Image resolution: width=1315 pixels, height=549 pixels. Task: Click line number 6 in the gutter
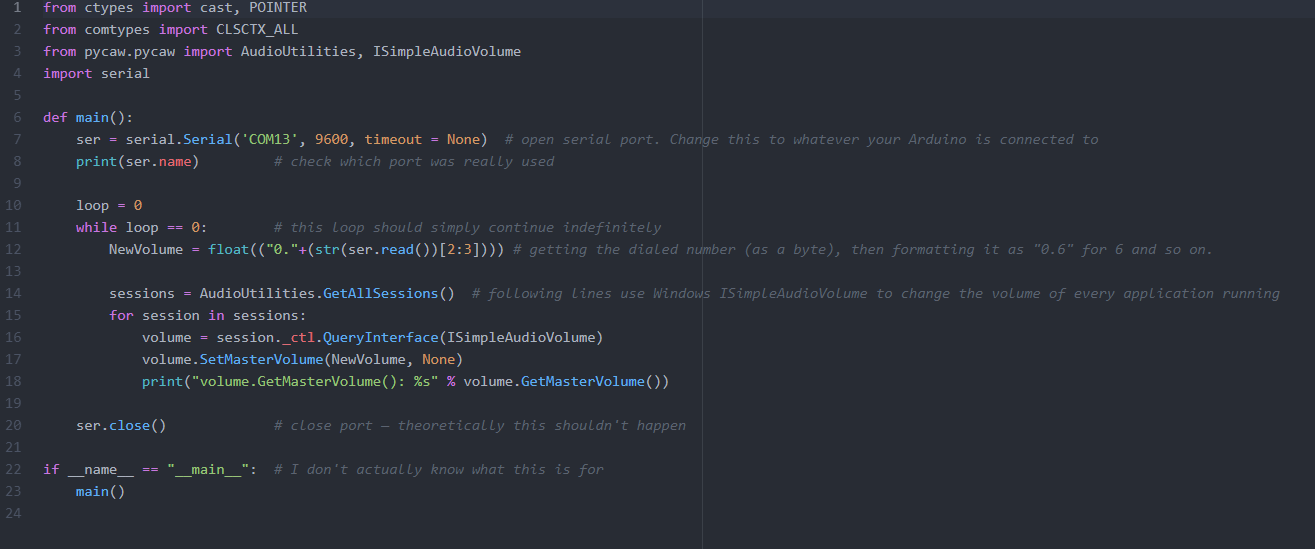pyautogui.click(x=17, y=117)
